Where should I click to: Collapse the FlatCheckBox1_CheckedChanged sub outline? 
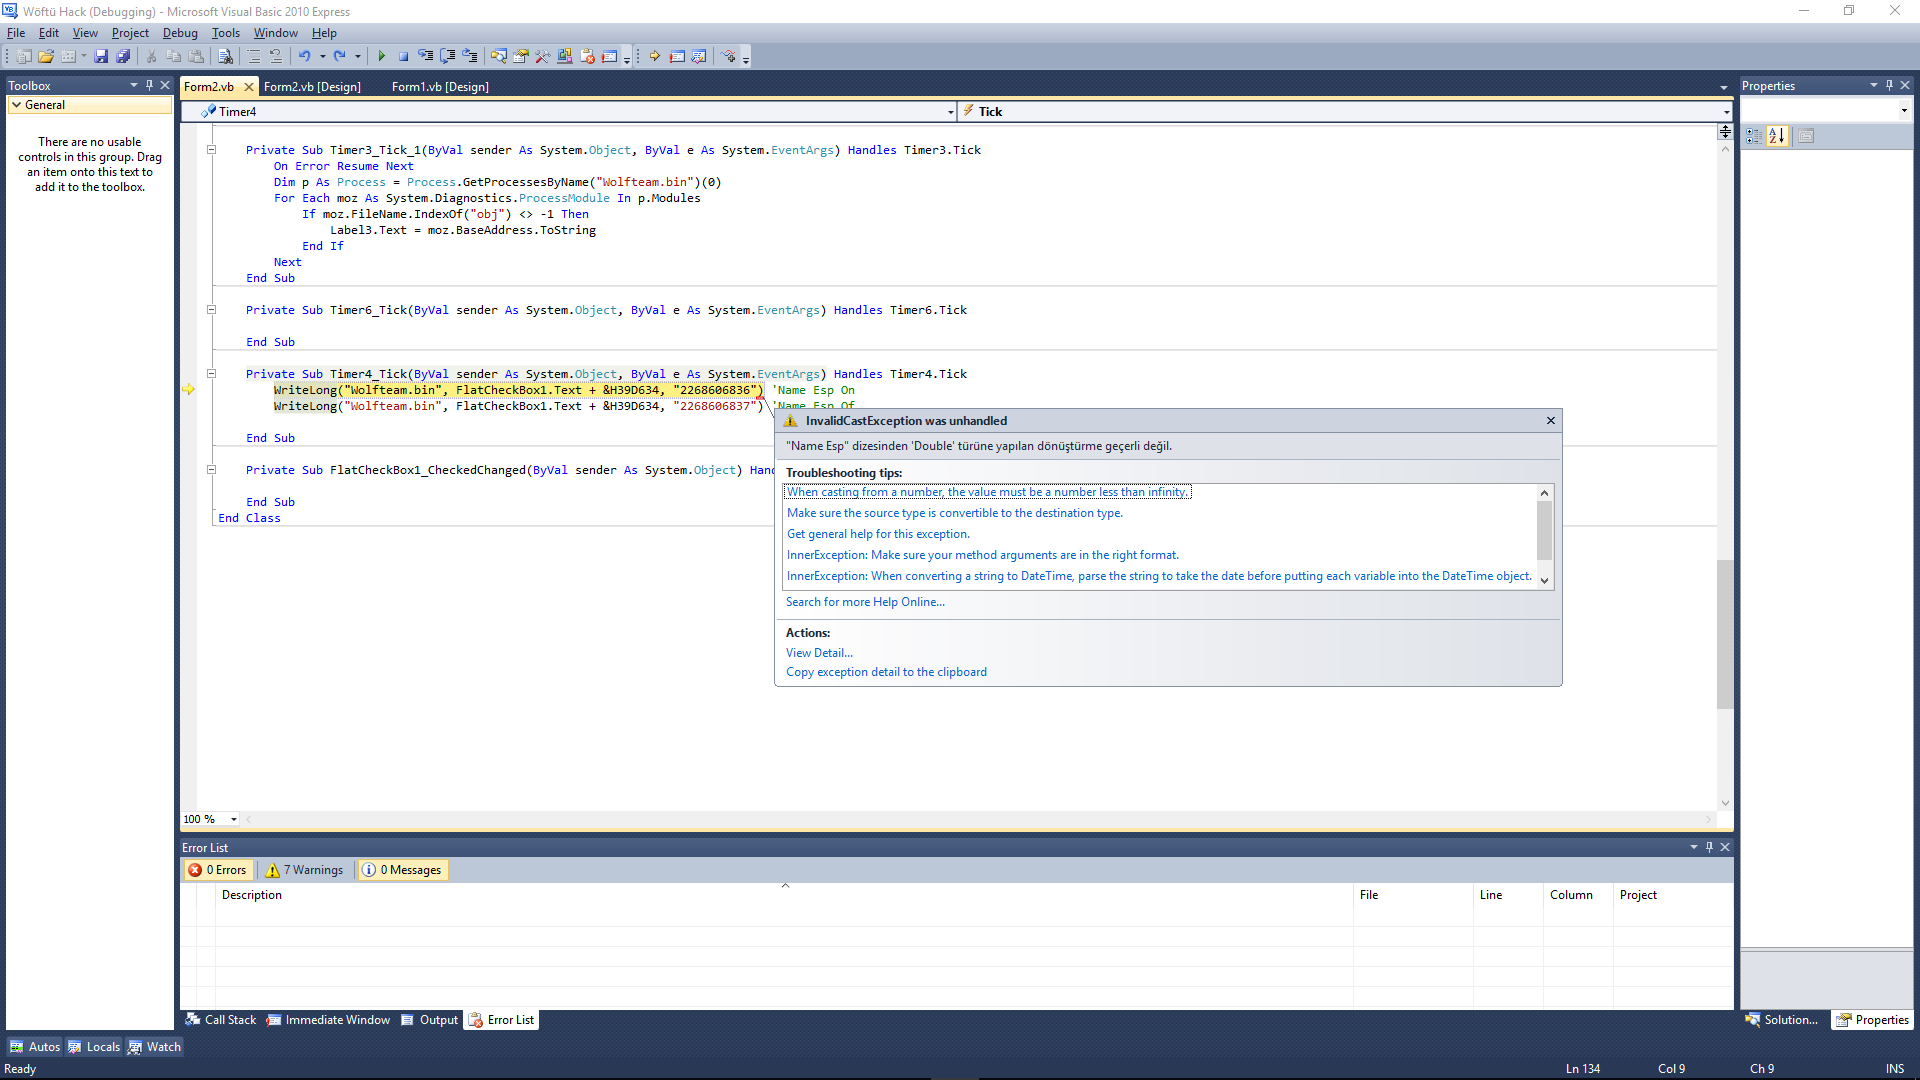click(212, 470)
